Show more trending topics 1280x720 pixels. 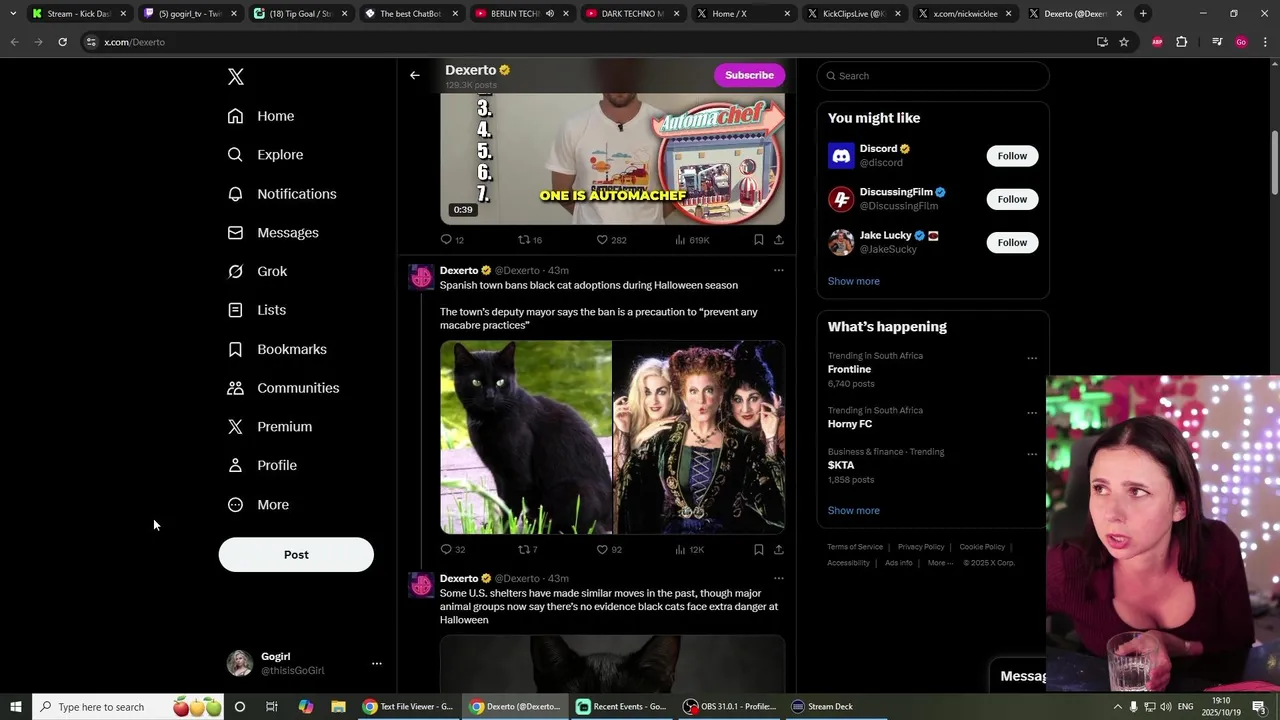tap(854, 510)
